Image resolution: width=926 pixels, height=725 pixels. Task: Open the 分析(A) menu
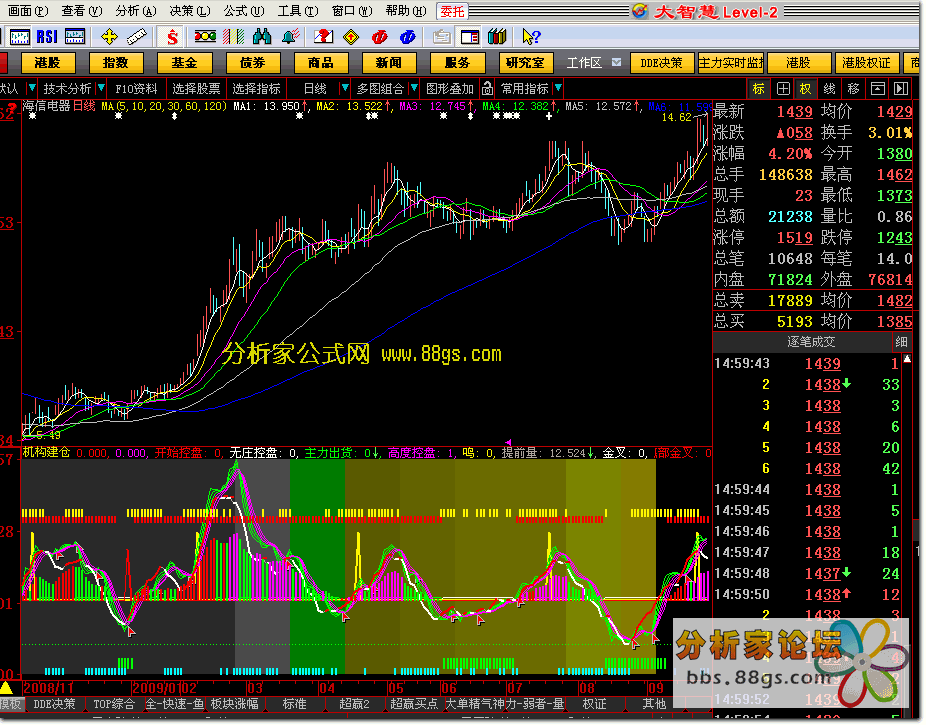click(x=135, y=11)
